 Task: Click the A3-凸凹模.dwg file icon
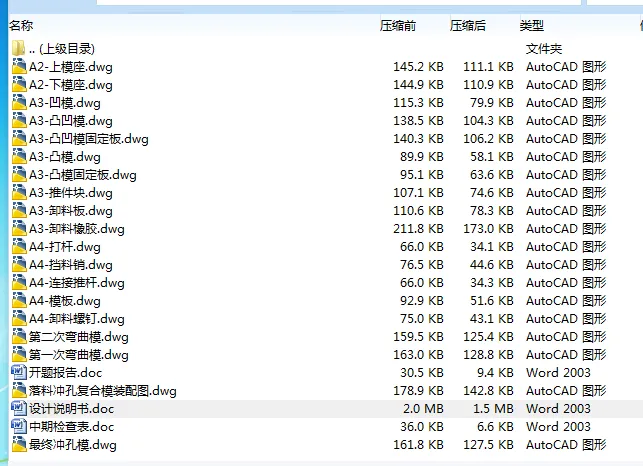(x=19, y=121)
